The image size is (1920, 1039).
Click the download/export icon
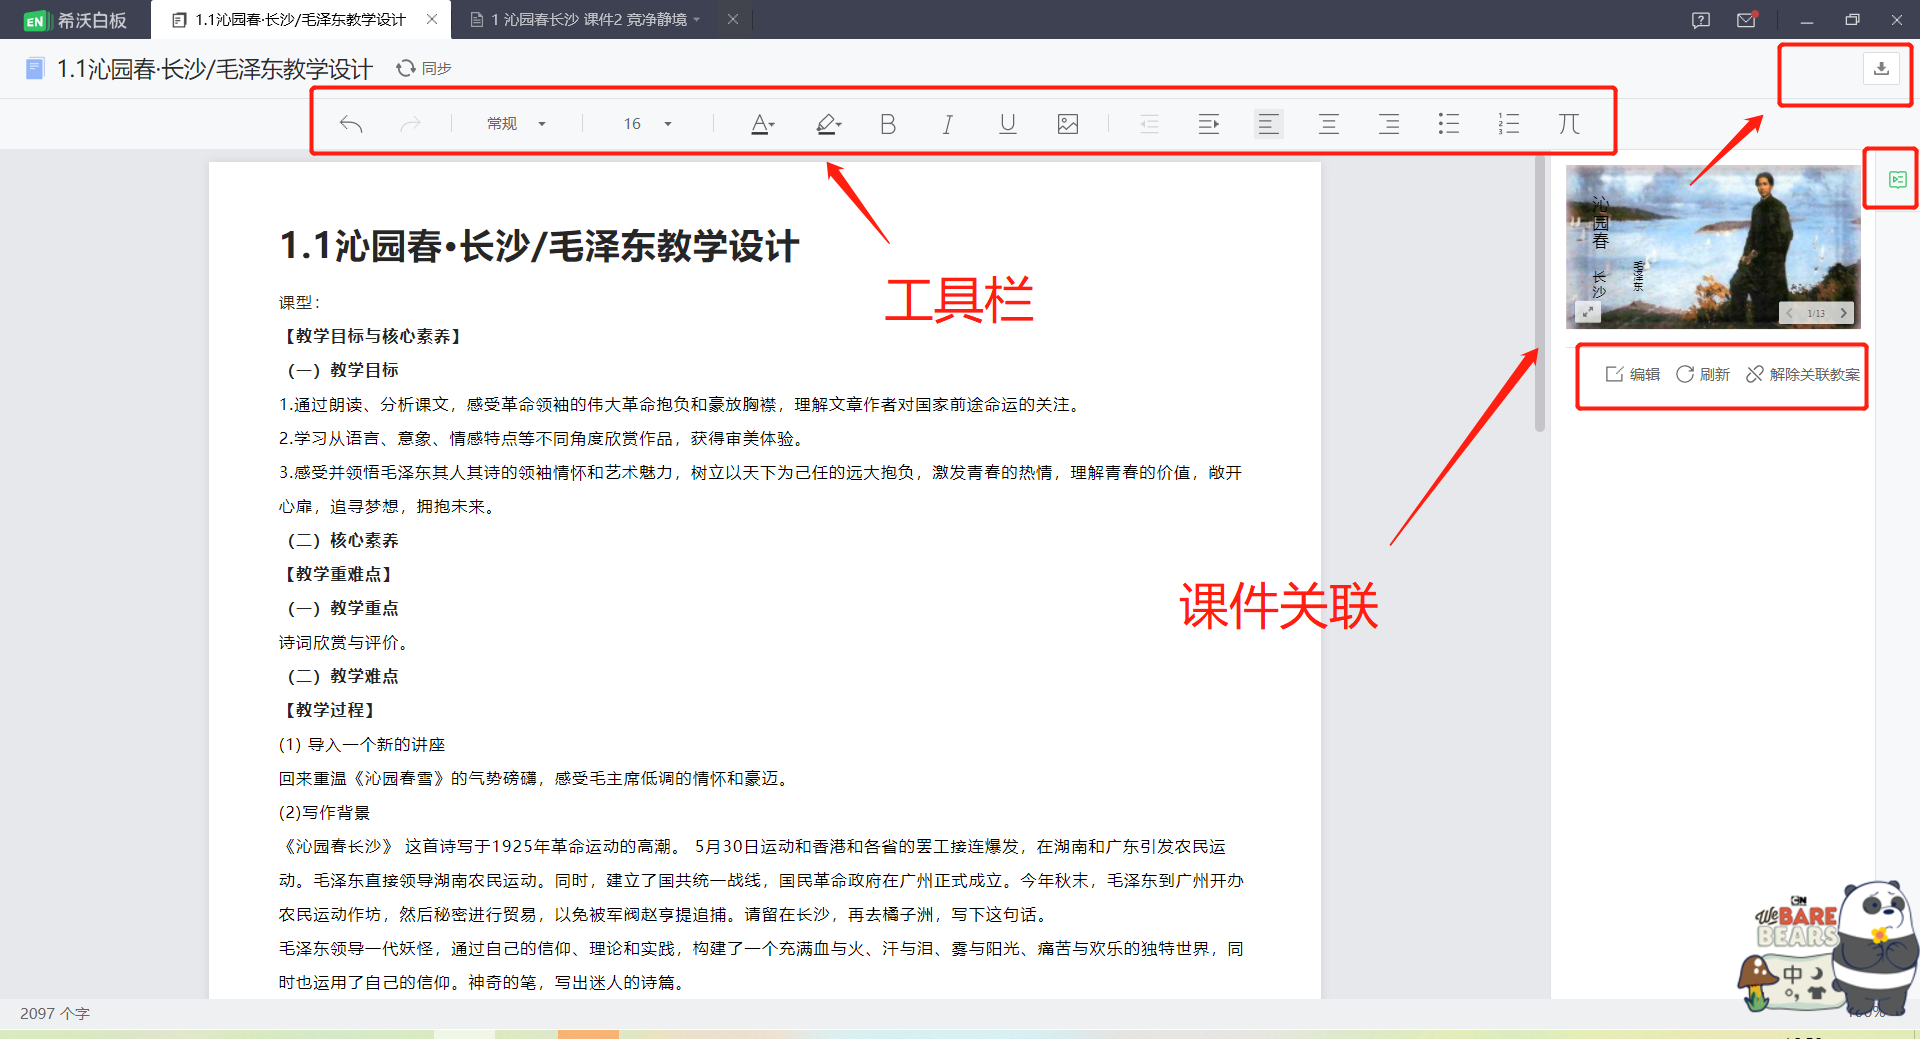pos(1881,68)
